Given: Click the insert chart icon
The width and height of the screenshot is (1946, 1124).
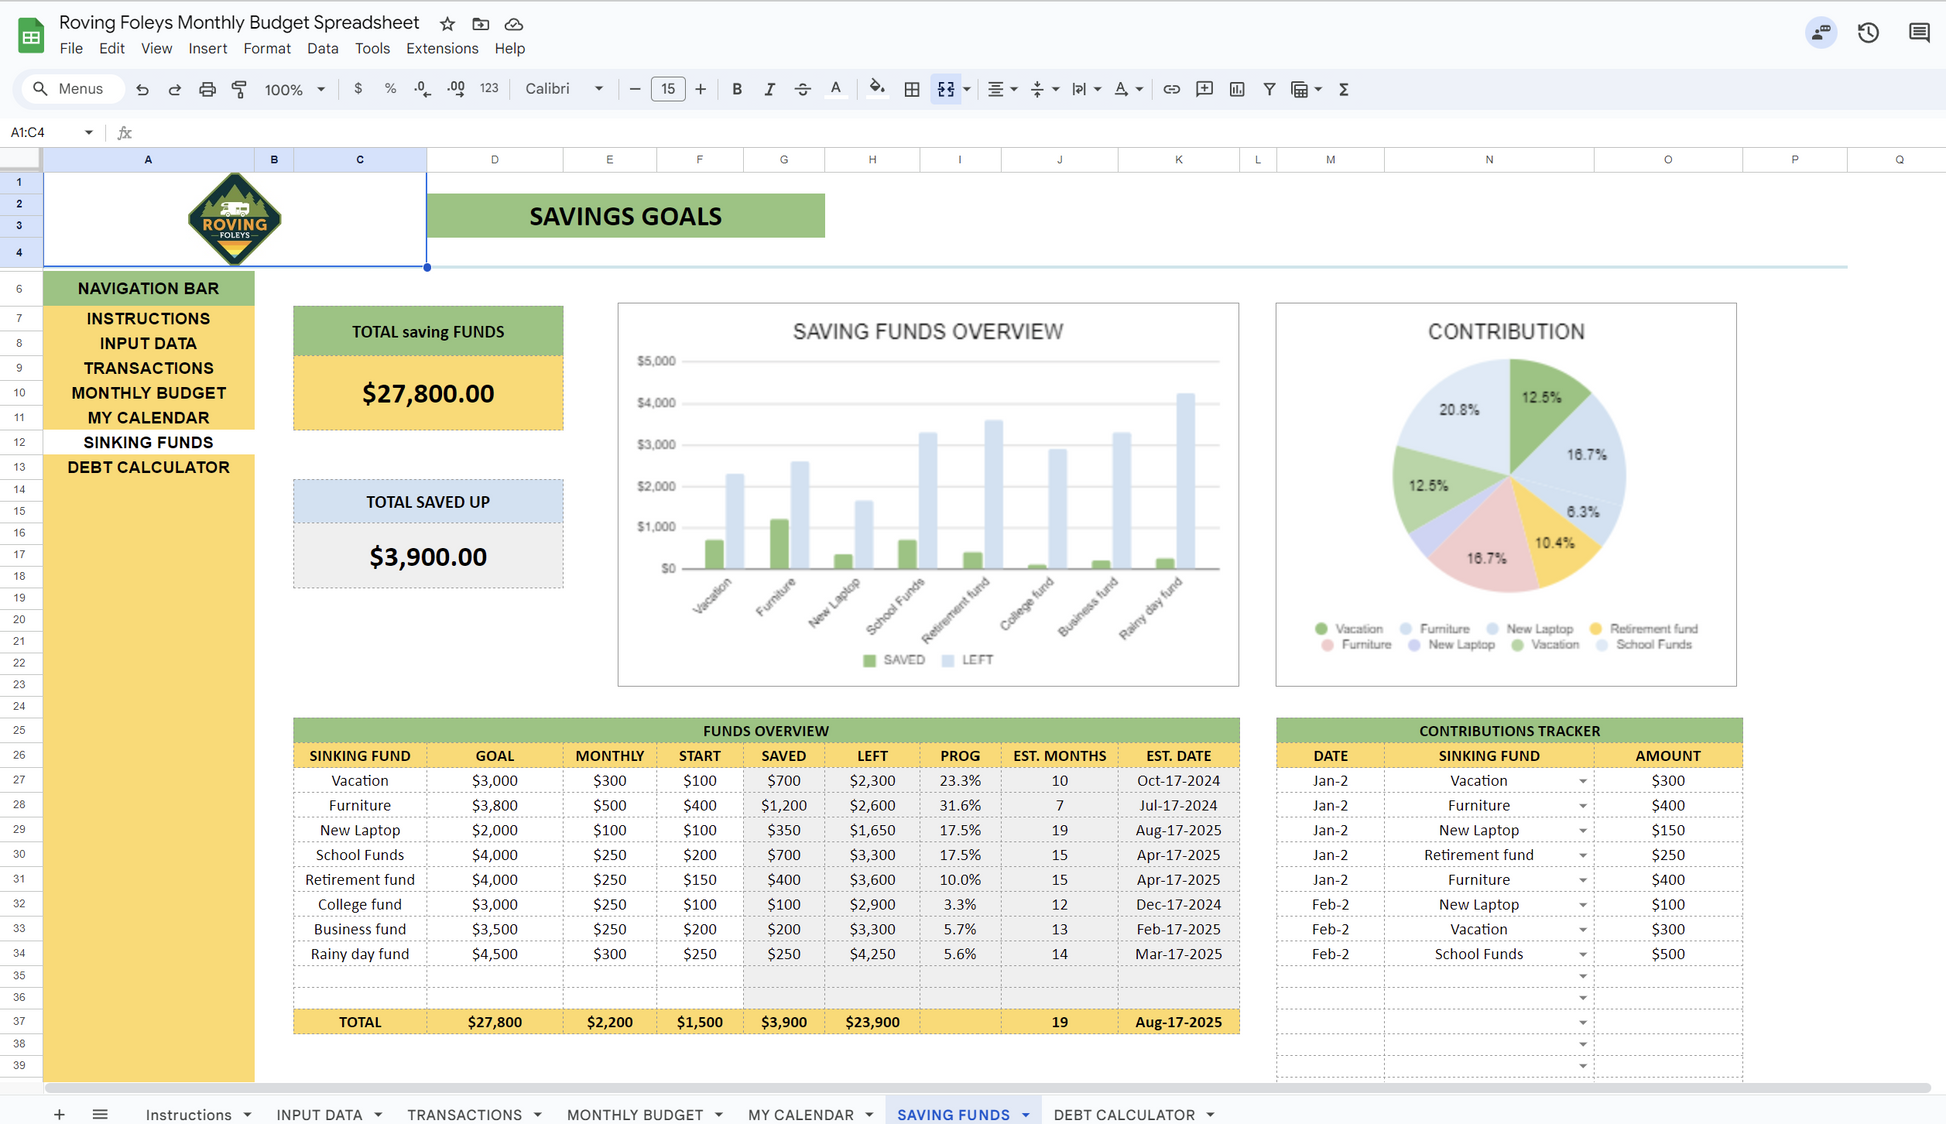Looking at the screenshot, I should pyautogui.click(x=1237, y=89).
